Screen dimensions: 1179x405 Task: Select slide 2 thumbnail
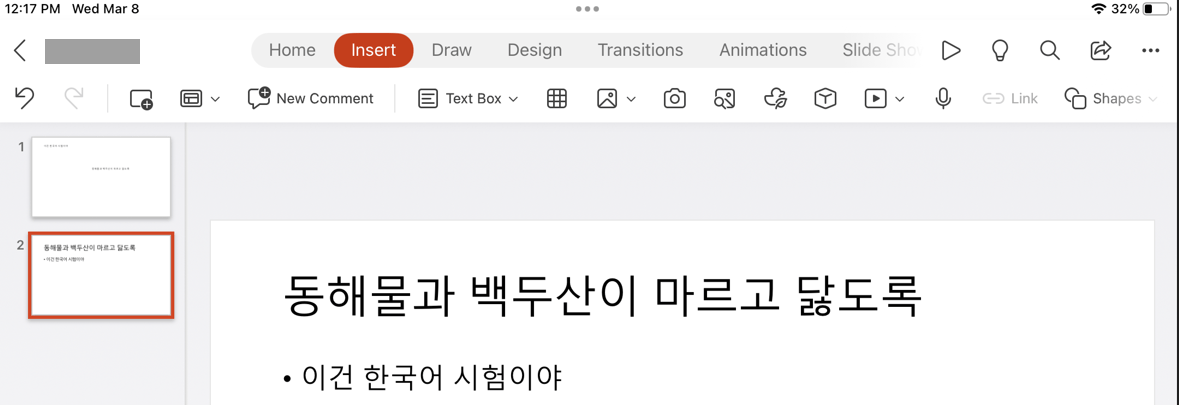pos(102,275)
